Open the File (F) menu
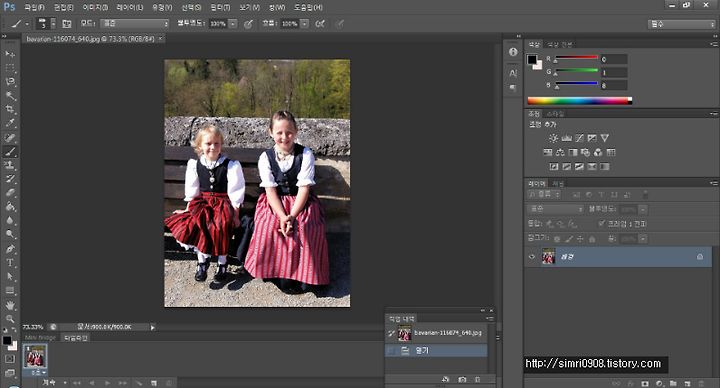 (x=34, y=7)
